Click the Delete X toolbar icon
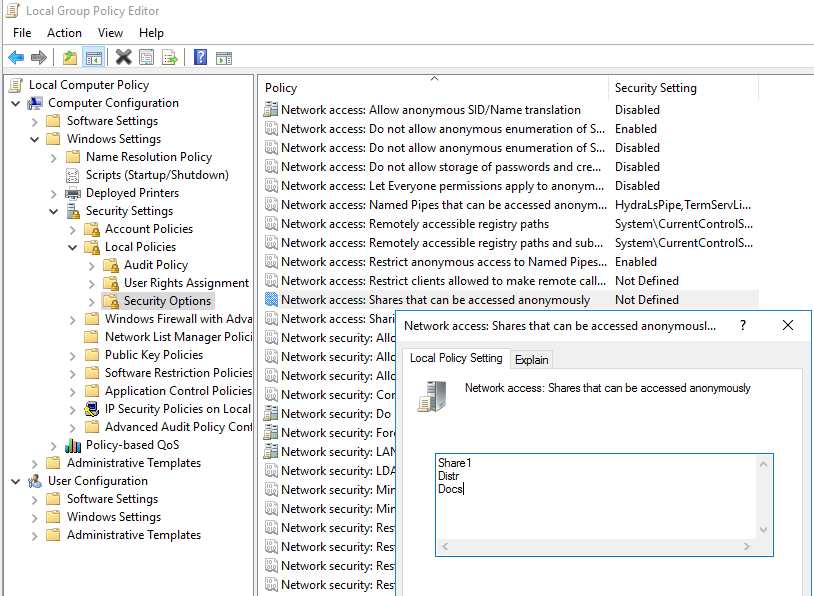 (x=123, y=58)
